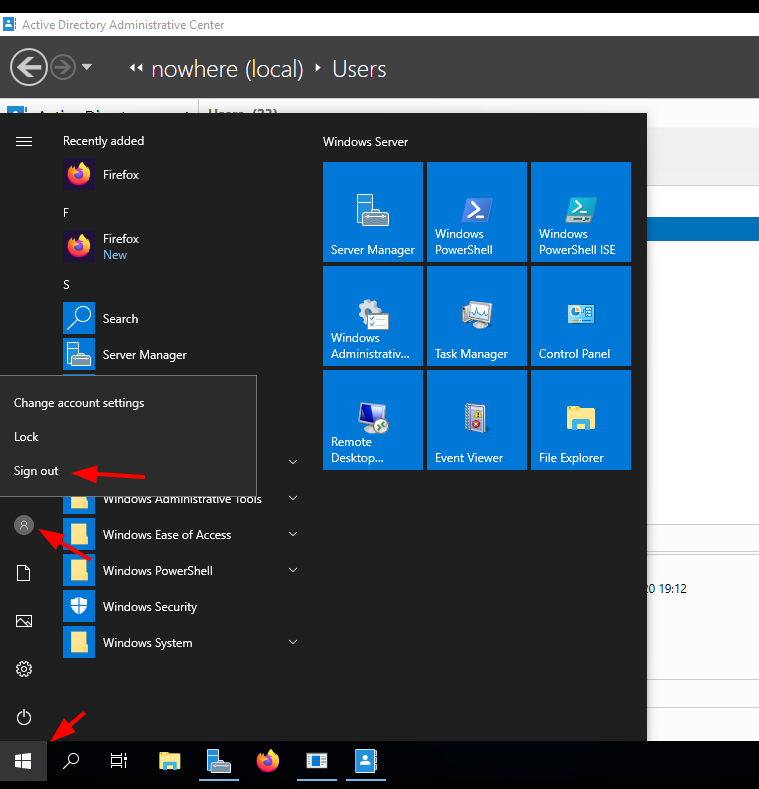Viewport: 759px width, 789px height.
Task: Open breadcrumb arrow before Users
Action: [318, 67]
